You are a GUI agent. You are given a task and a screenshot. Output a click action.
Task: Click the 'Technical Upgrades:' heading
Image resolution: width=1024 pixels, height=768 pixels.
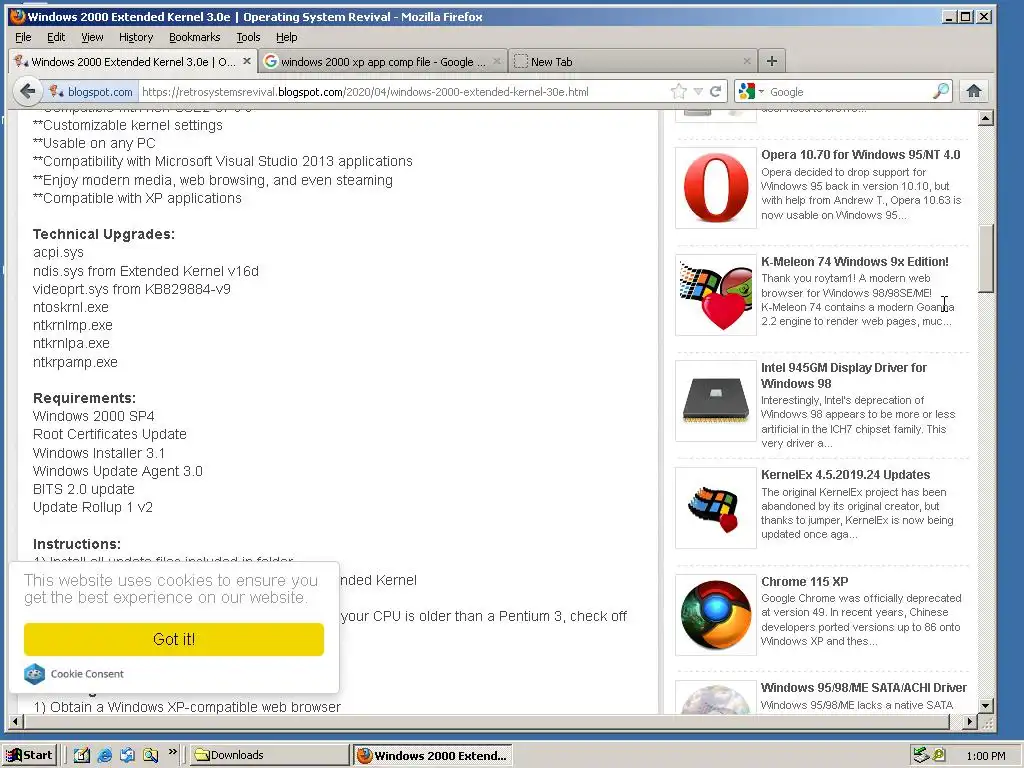pyautogui.click(x=104, y=234)
